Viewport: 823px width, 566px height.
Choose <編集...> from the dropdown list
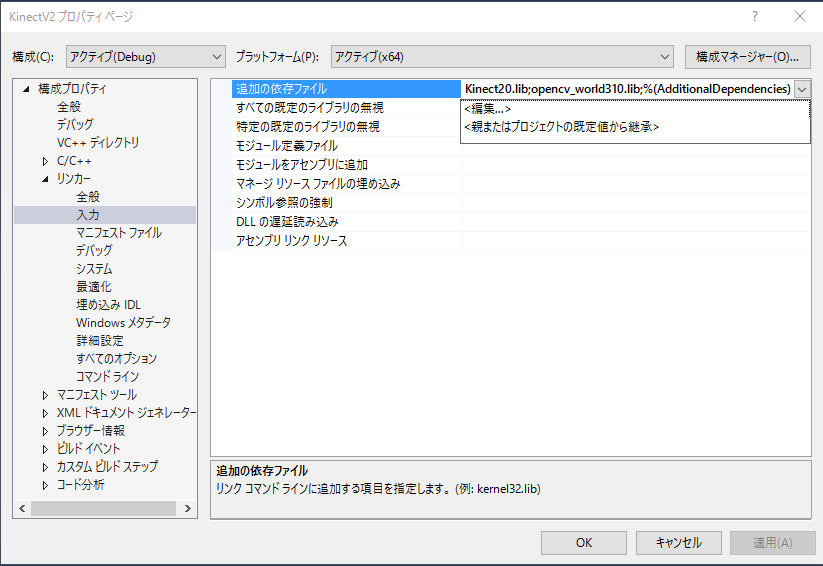point(488,109)
